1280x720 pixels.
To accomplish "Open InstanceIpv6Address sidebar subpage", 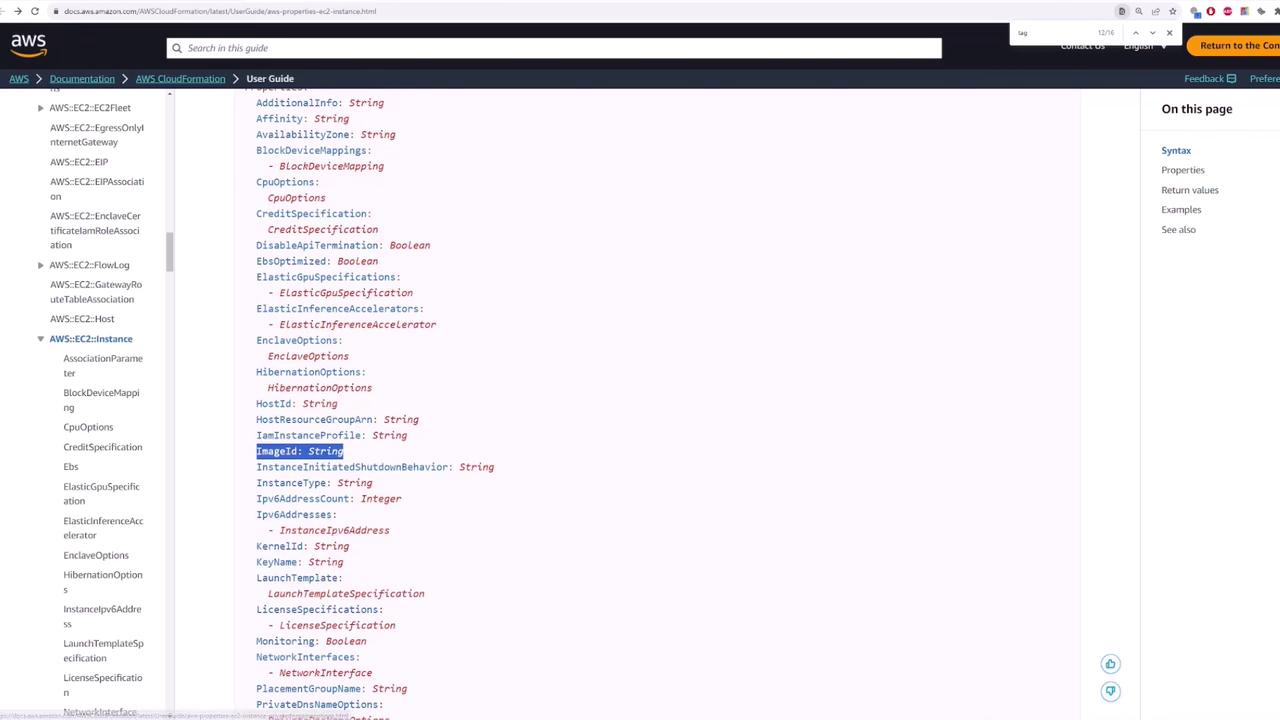I will (x=102, y=616).
